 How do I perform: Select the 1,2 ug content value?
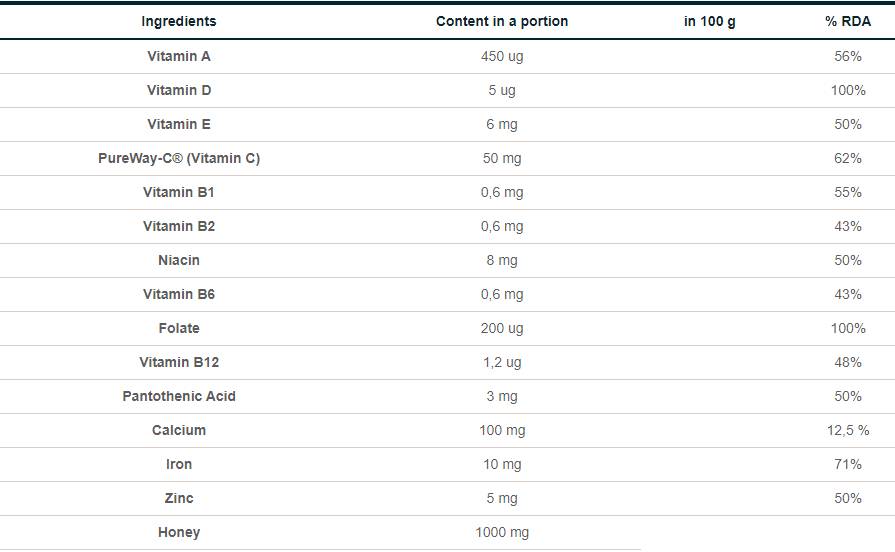tap(501, 362)
